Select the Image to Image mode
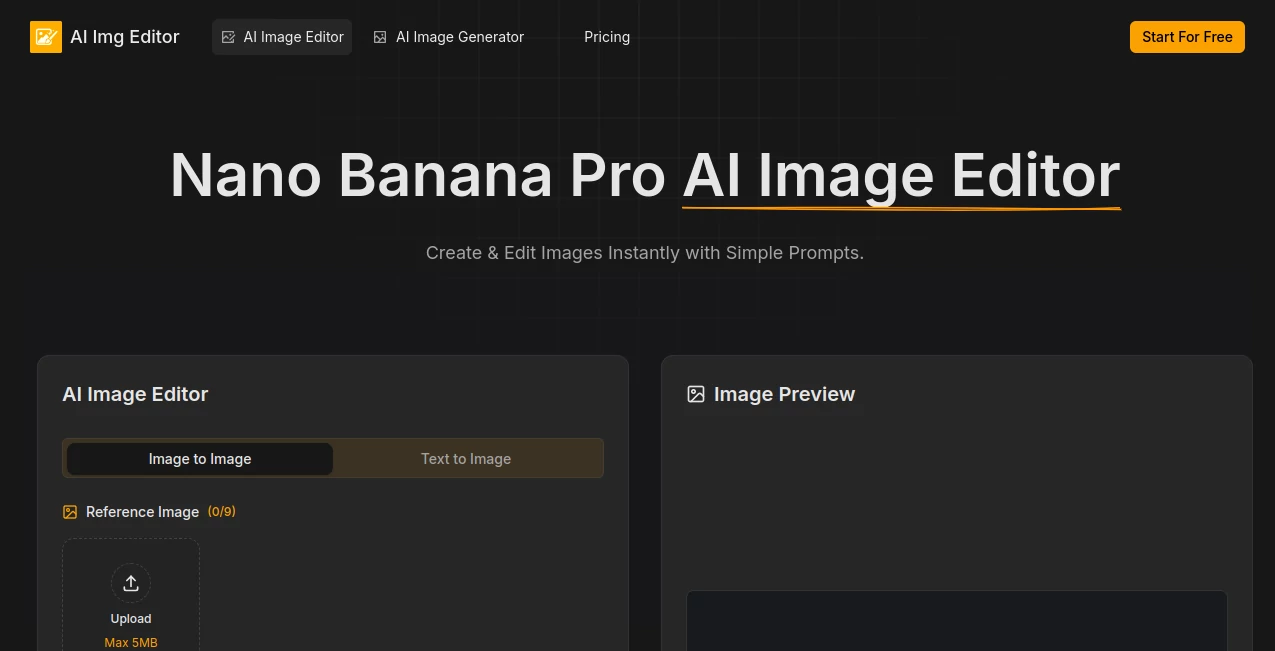 200,458
